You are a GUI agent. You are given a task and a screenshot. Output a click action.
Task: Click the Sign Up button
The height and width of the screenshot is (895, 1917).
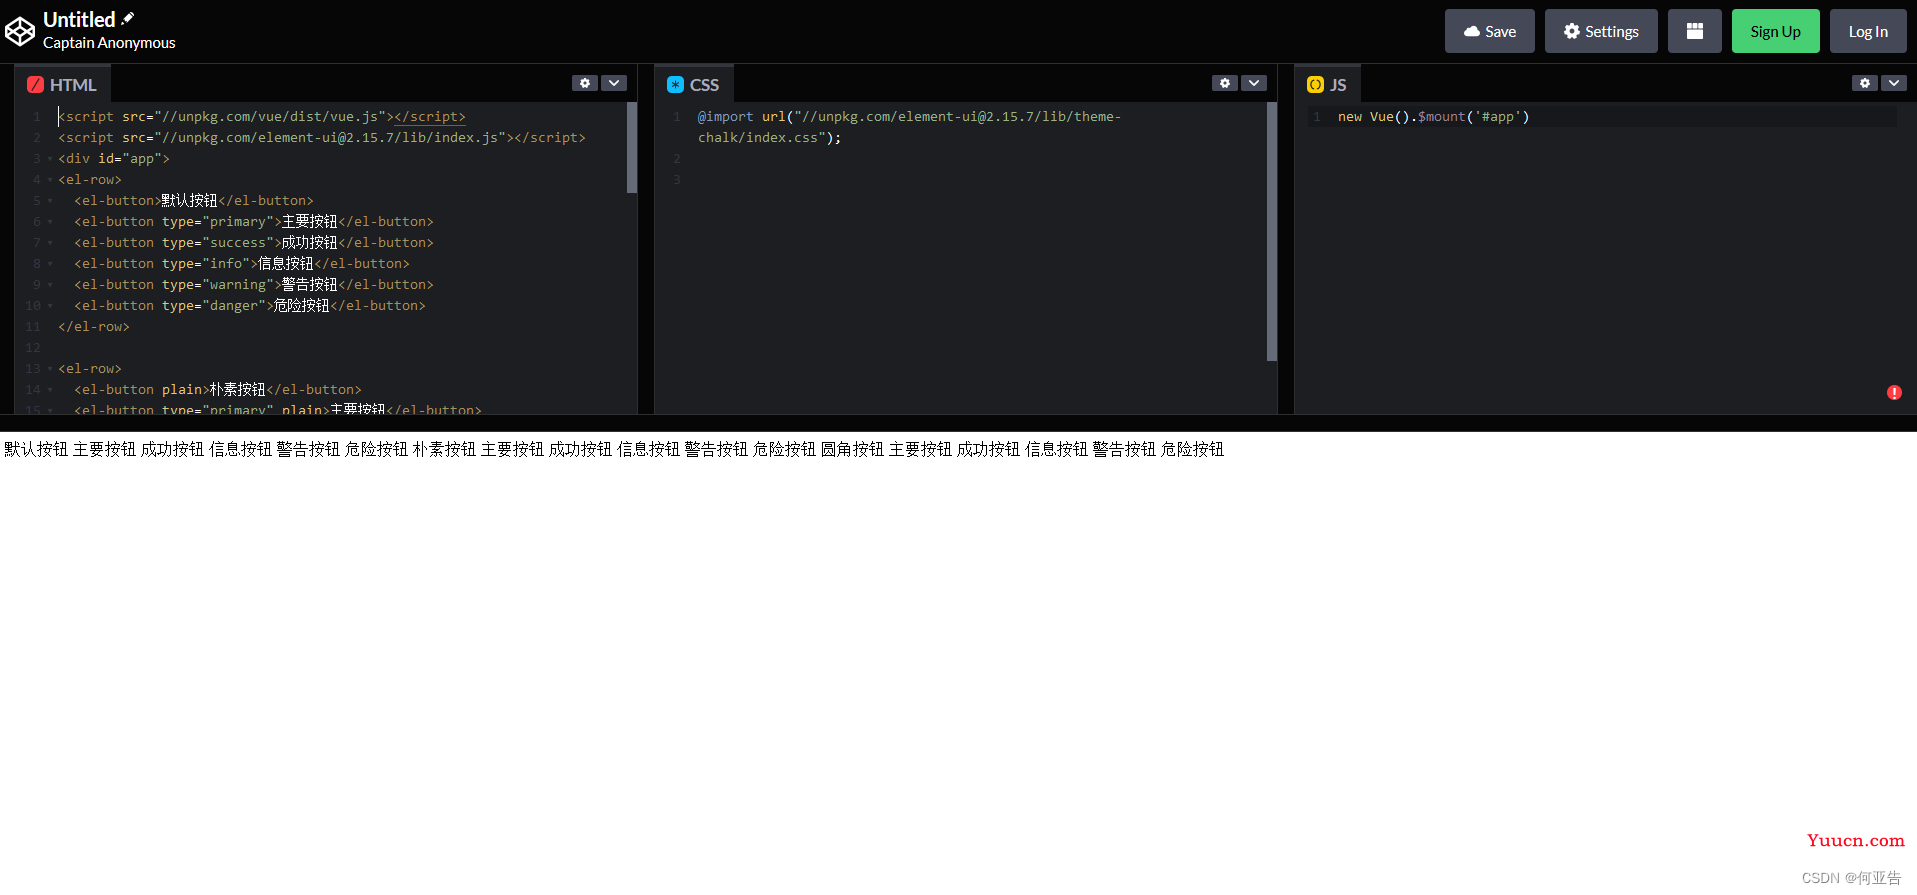coord(1775,31)
